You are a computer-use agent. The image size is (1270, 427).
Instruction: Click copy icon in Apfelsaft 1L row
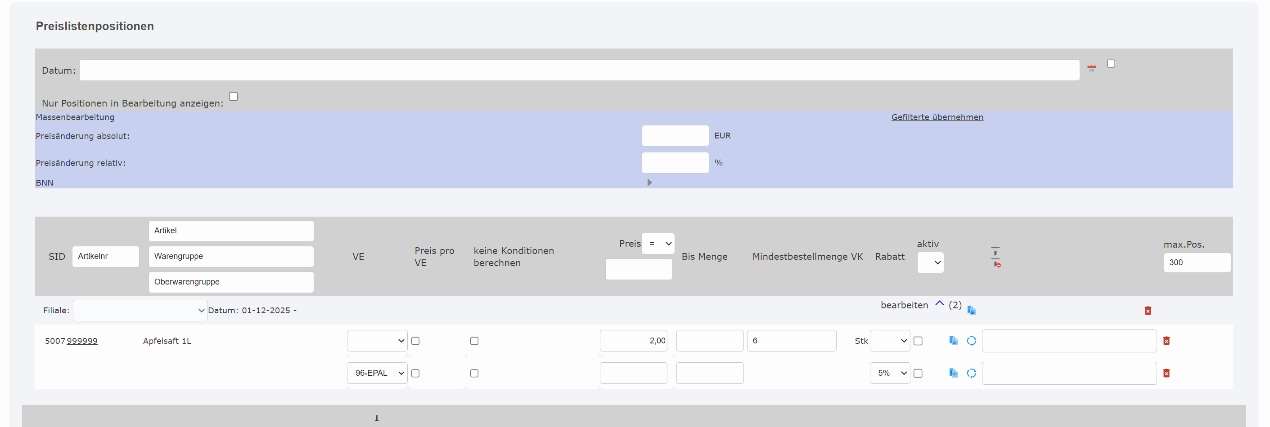point(953,341)
